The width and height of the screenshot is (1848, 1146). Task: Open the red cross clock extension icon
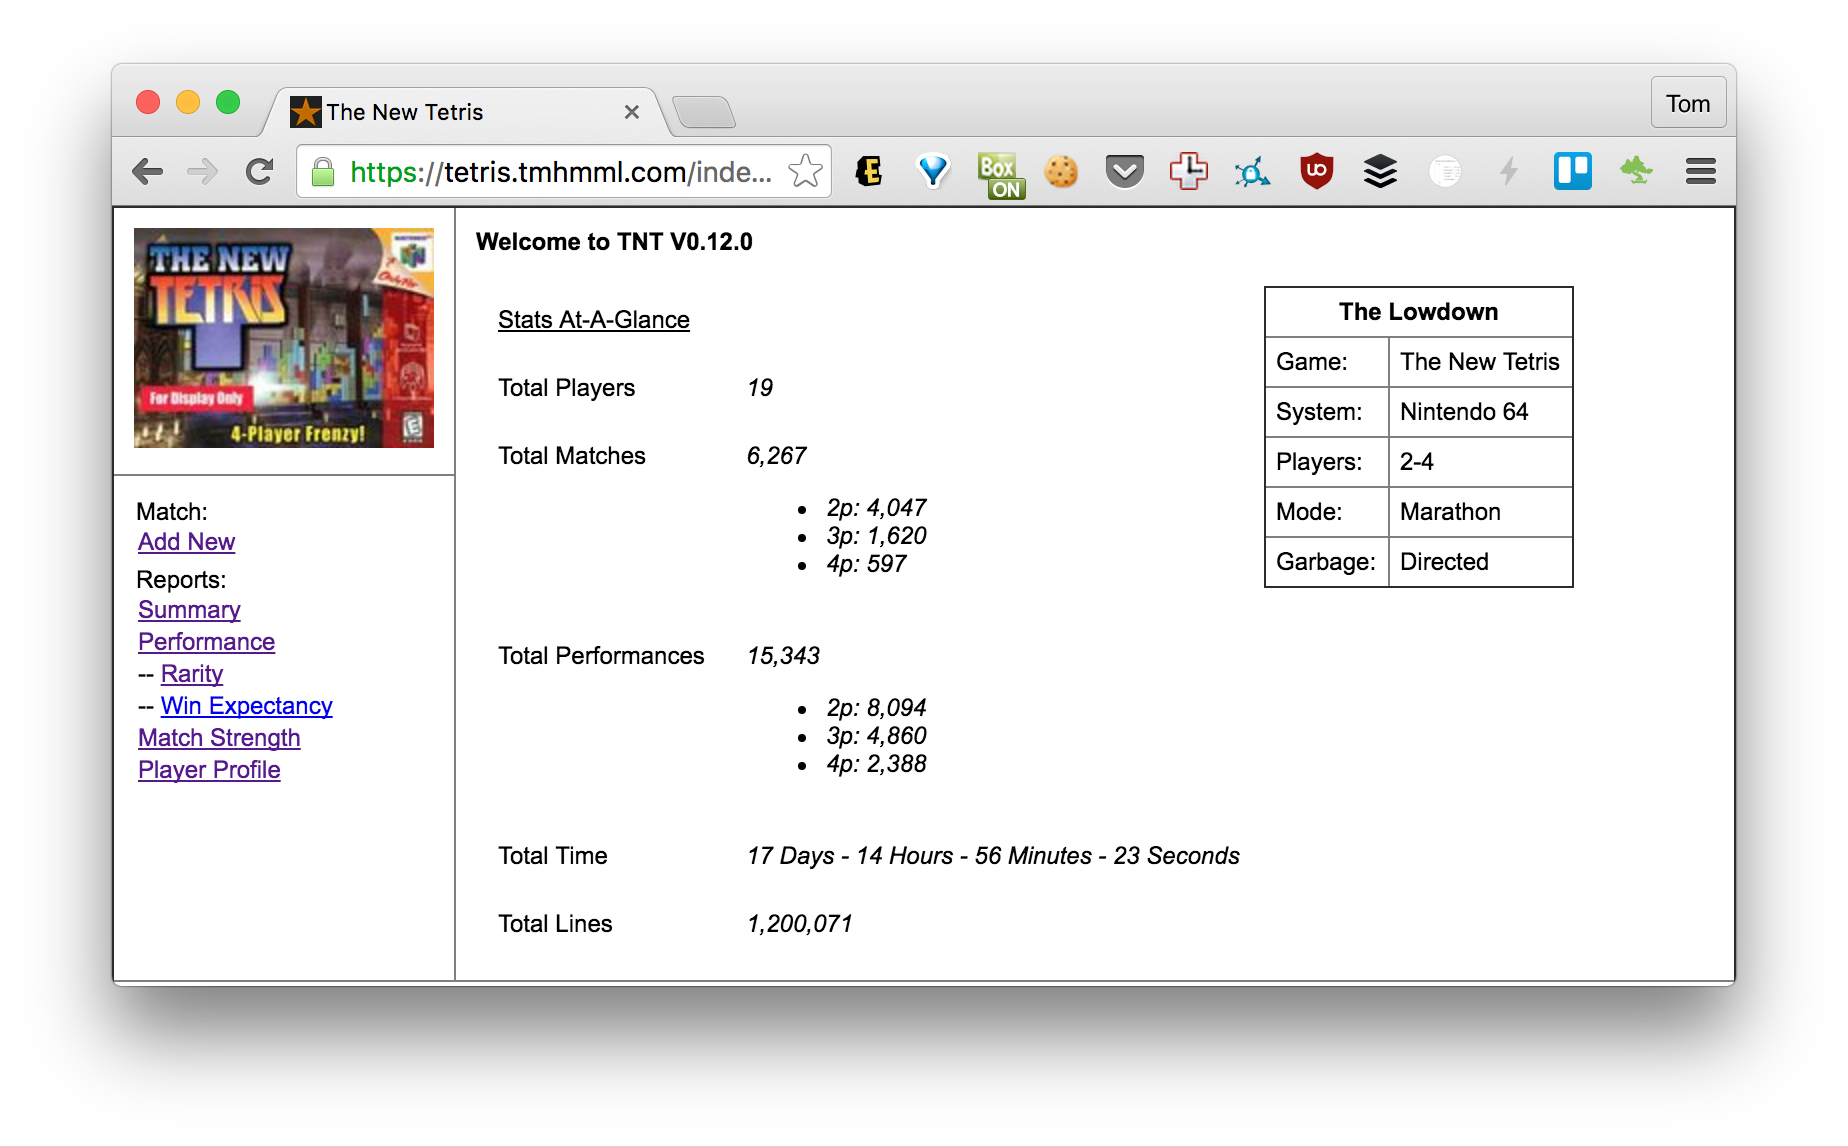[1188, 172]
